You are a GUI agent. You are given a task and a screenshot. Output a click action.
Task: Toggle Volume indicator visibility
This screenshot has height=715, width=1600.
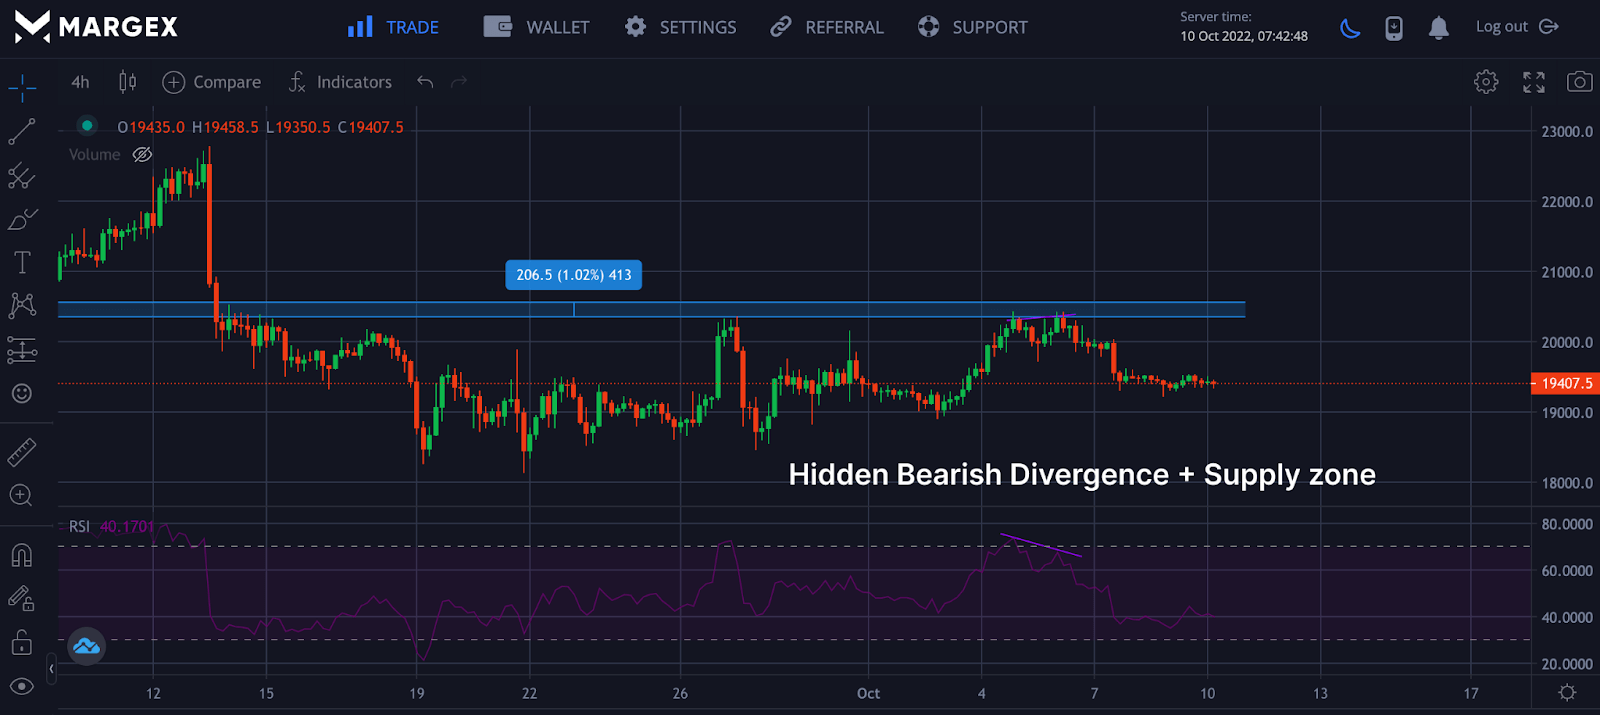coord(142,155)
